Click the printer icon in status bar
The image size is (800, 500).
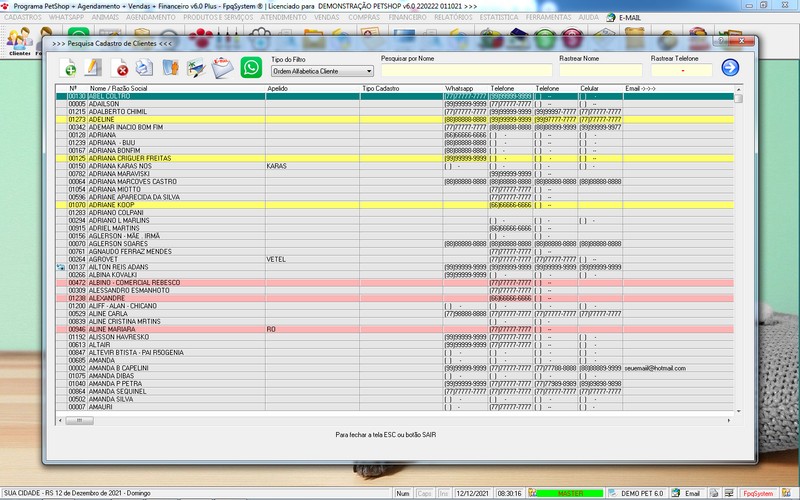tap(714, 493)
